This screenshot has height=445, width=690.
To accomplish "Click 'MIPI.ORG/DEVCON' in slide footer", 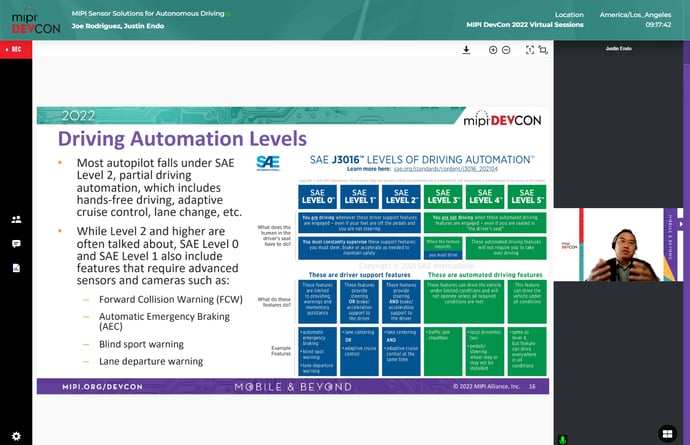I will pos(102,387).
